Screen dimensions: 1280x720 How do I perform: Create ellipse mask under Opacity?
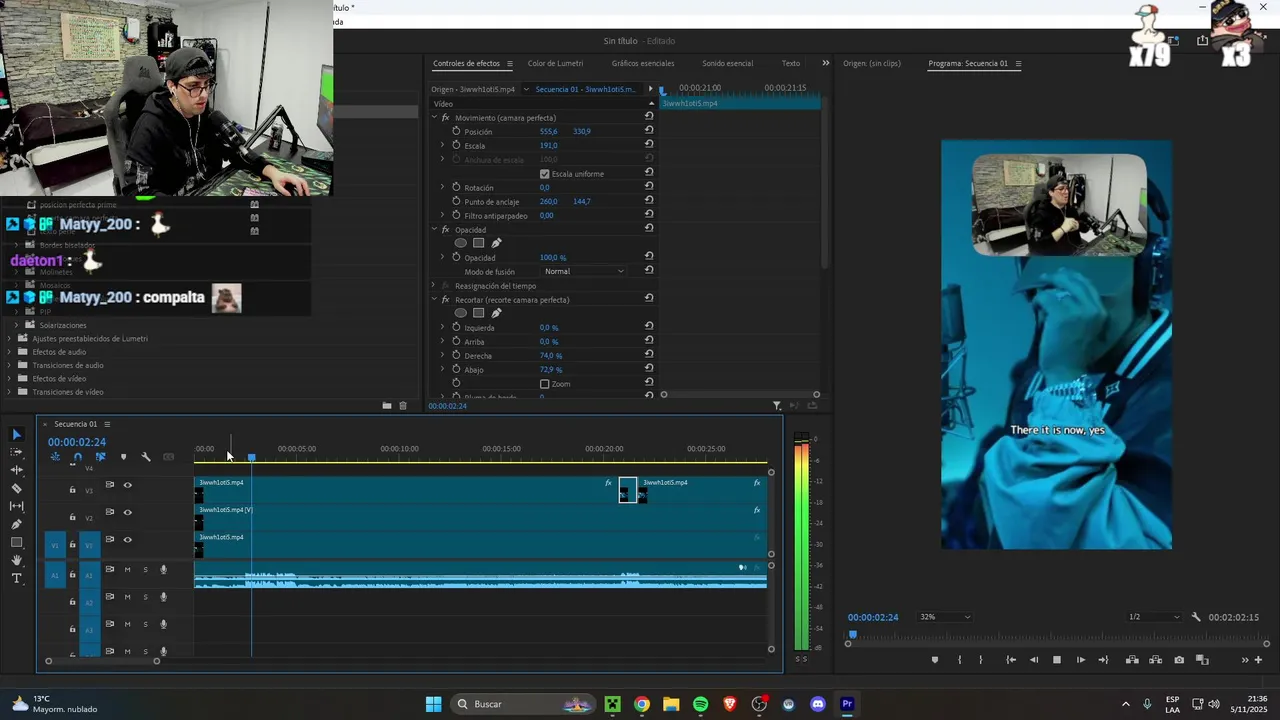pos(460,243)
